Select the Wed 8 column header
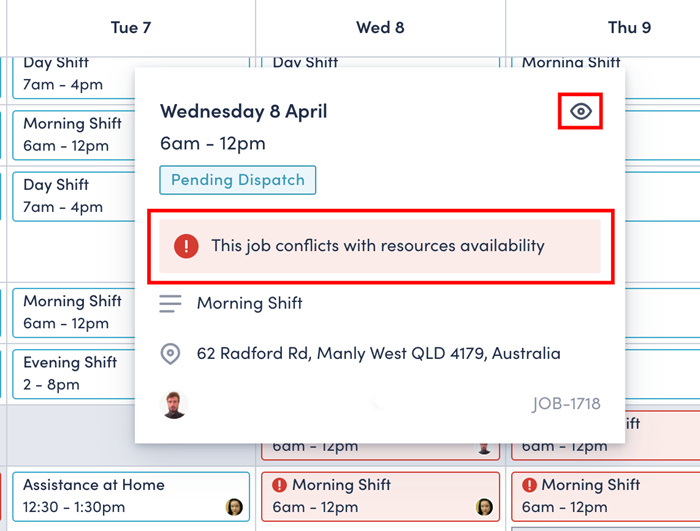This screenshot has height=531, width=700. tap(380, 28)
